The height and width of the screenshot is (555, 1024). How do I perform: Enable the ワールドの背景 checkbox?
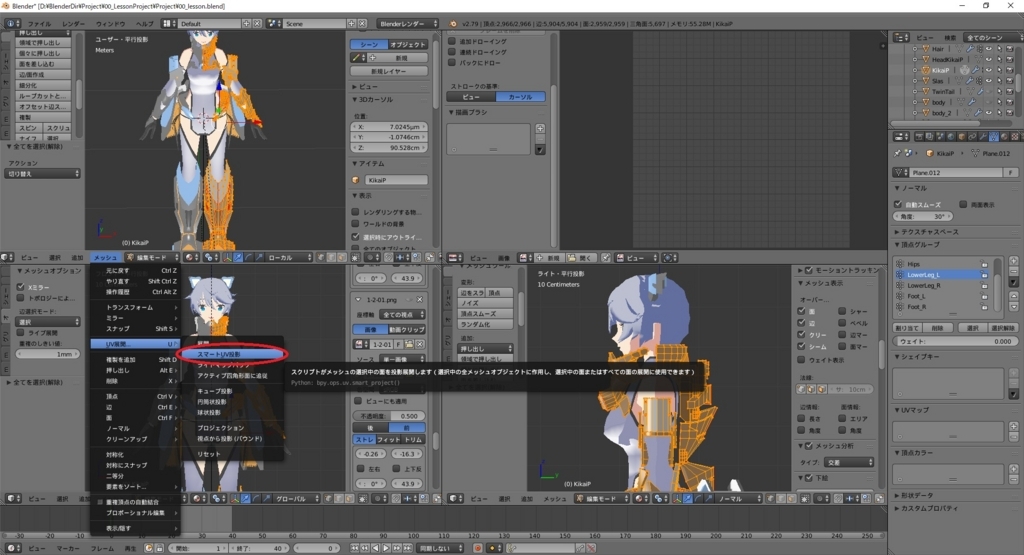click(x=355, y=224)
